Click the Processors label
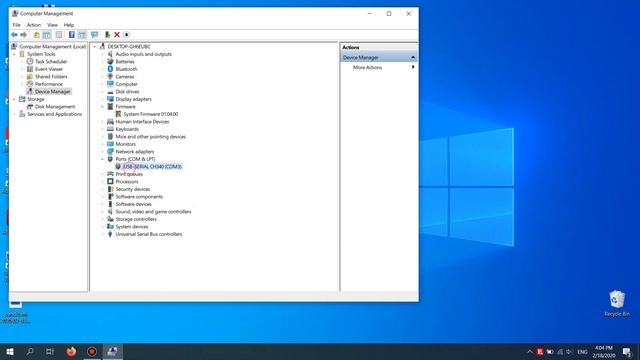Image resolution: width=640 pixels, height=360 pixels. [x=127, y=182]
